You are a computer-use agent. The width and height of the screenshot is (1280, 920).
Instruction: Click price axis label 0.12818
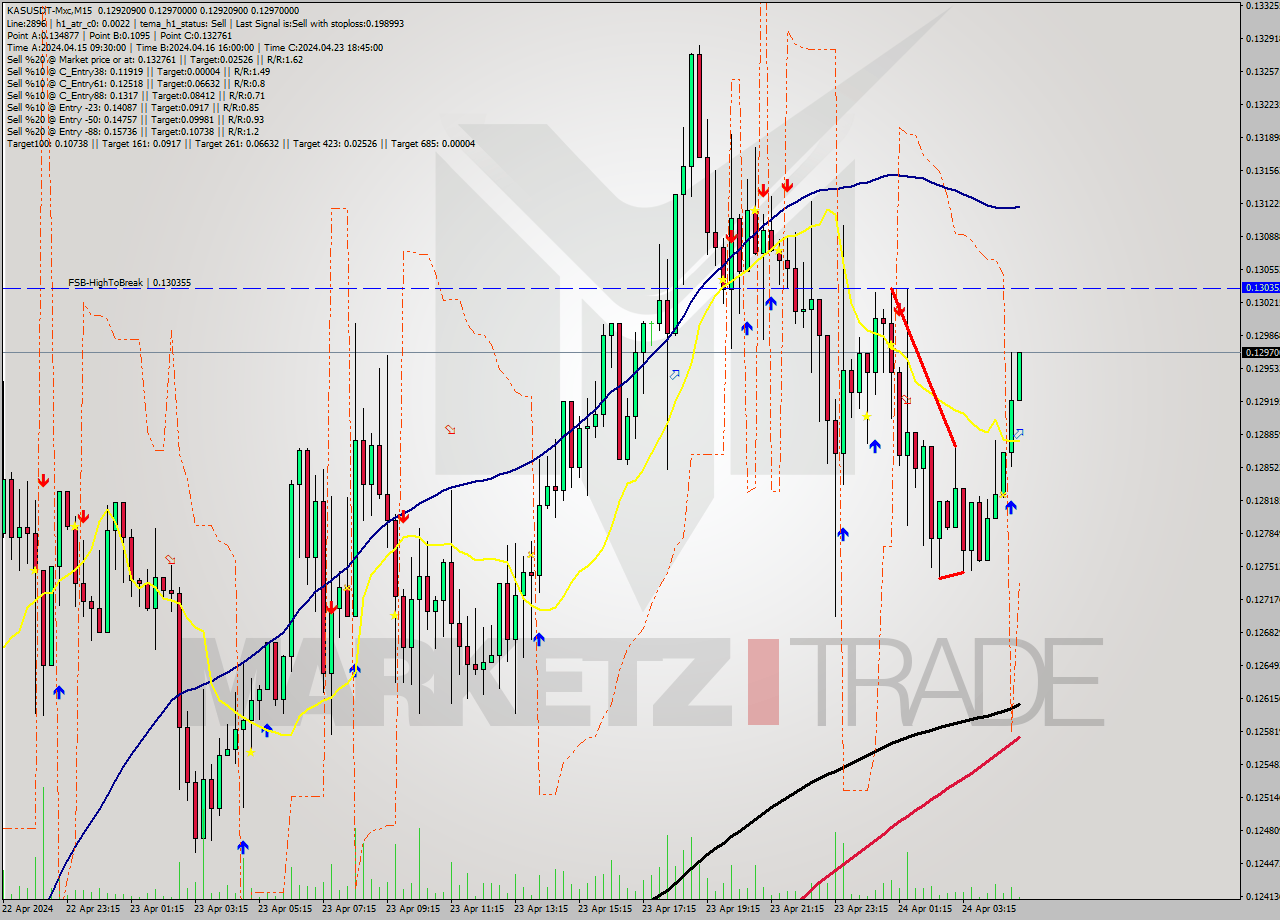[1261, 500]
